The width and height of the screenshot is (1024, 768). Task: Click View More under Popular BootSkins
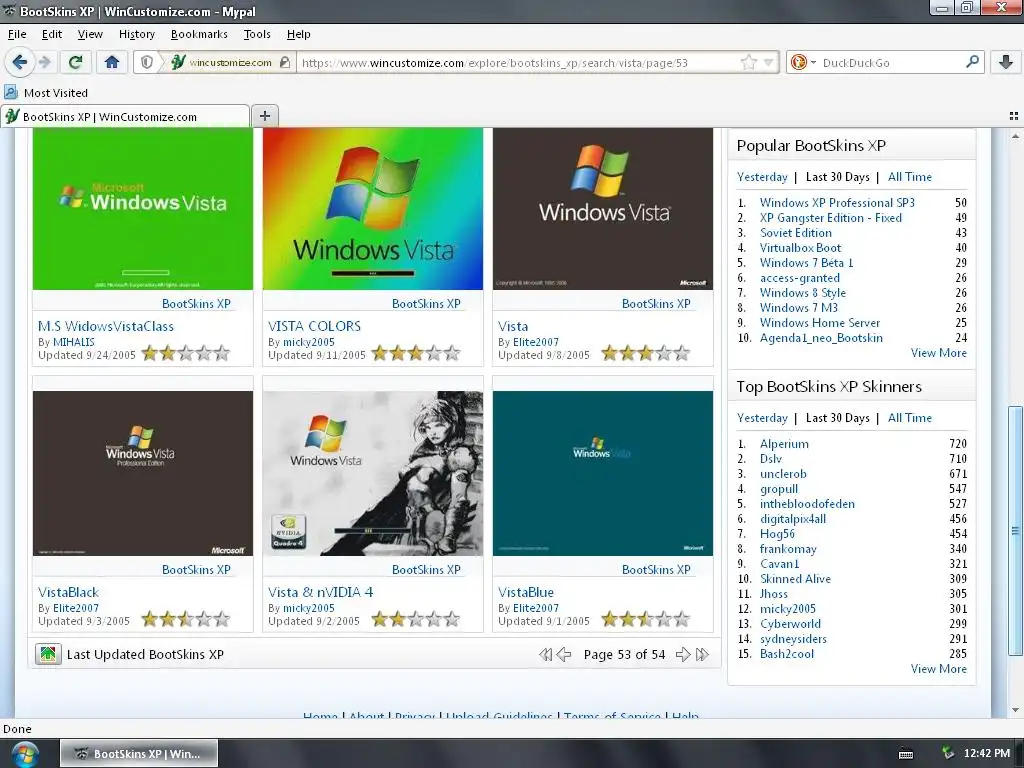coord(938,353)
